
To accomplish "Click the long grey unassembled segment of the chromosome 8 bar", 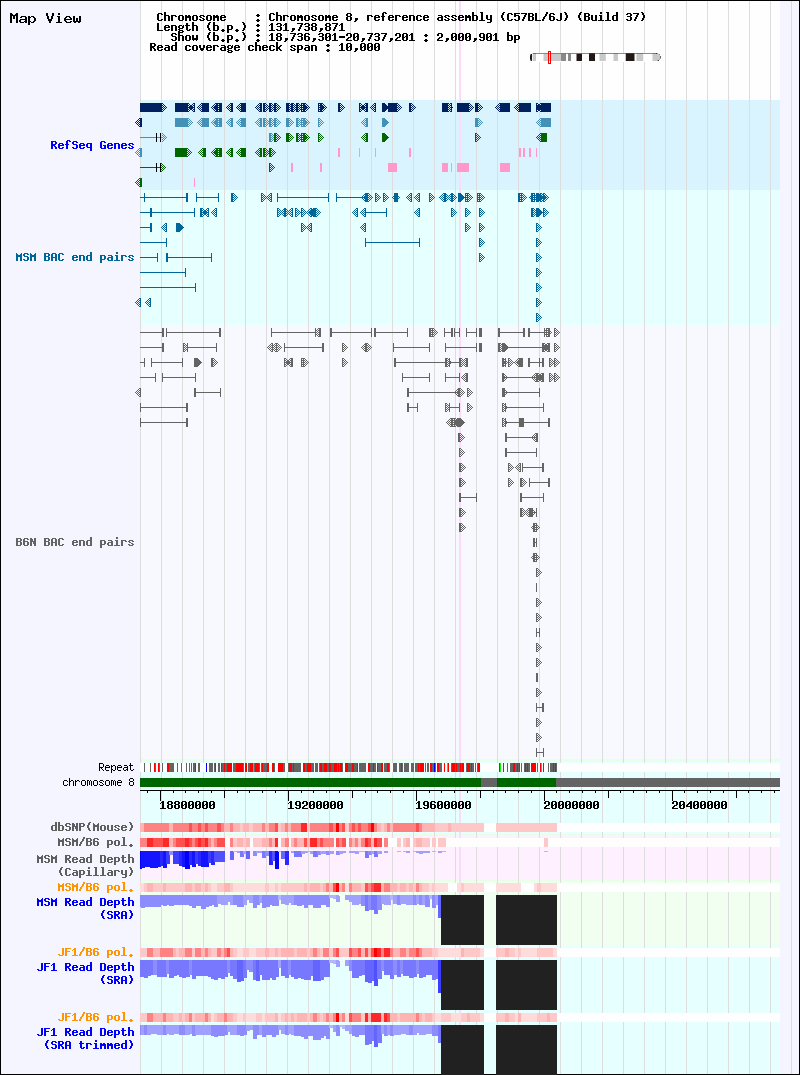I will click(x=668, y=782).
